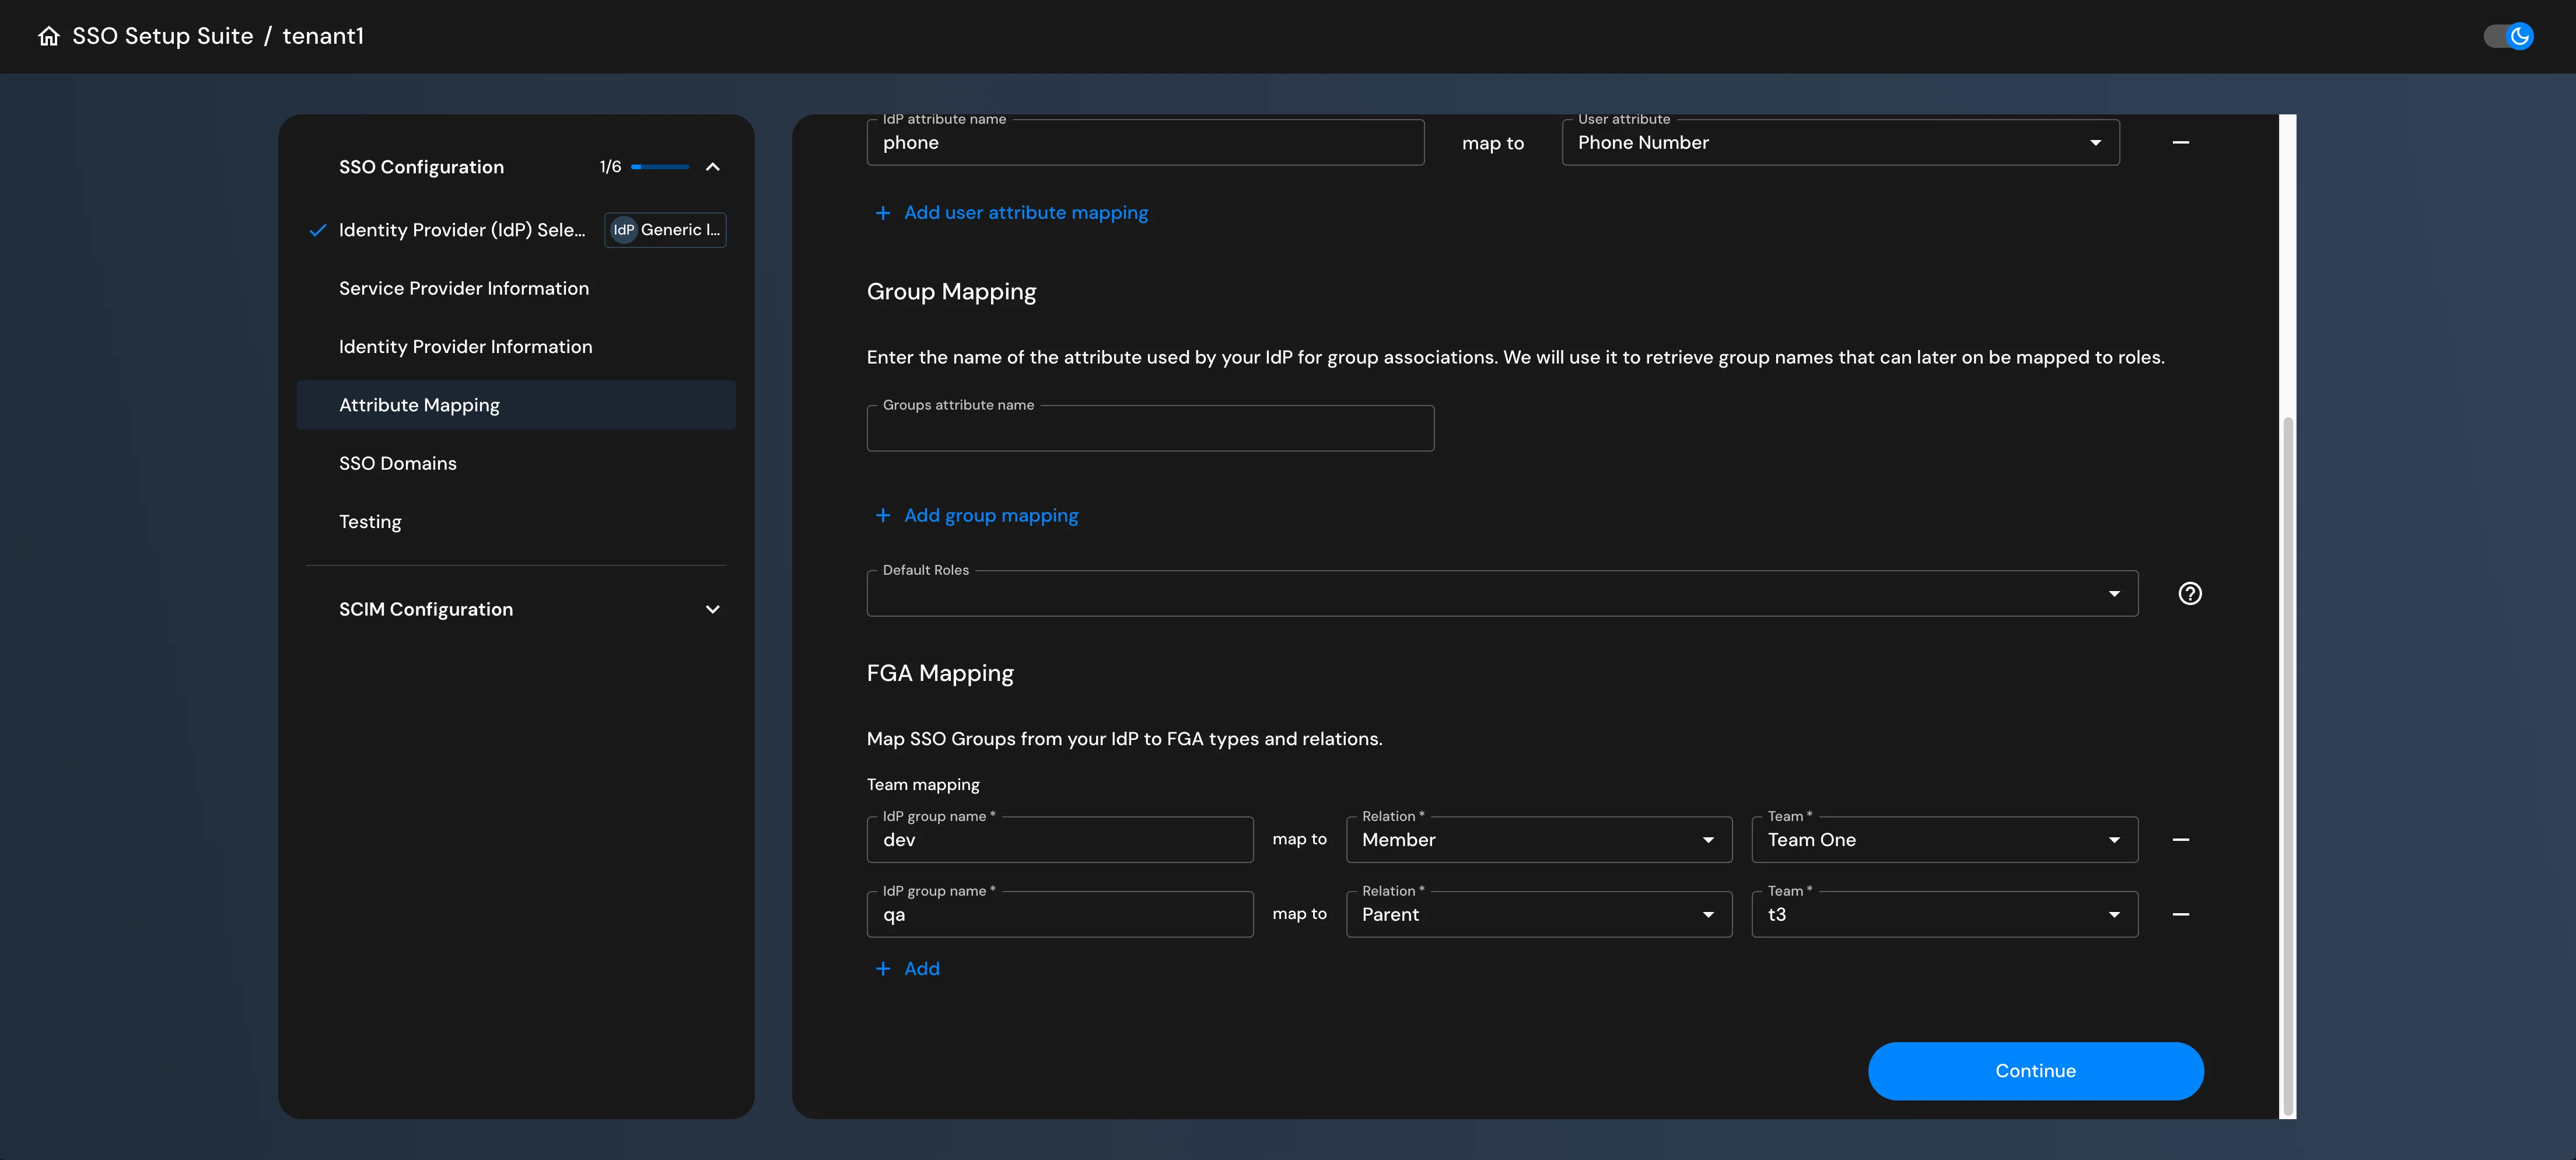Viewport: 2576px width, 1160px height.
Task: Remove the dev team mapping row
Action: [2180, 840]
